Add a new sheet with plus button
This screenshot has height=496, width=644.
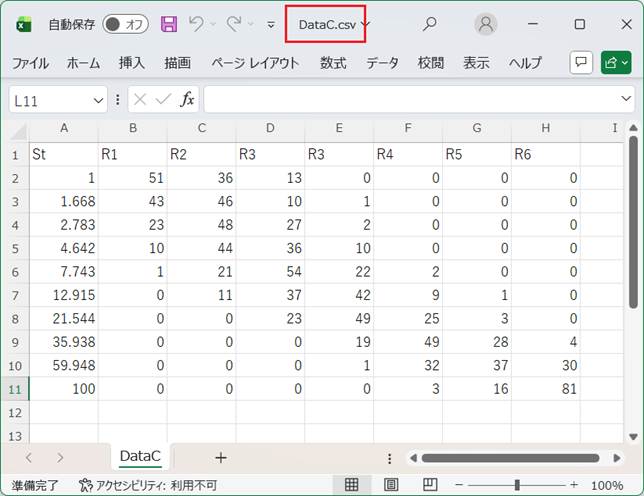click(221, 457)
